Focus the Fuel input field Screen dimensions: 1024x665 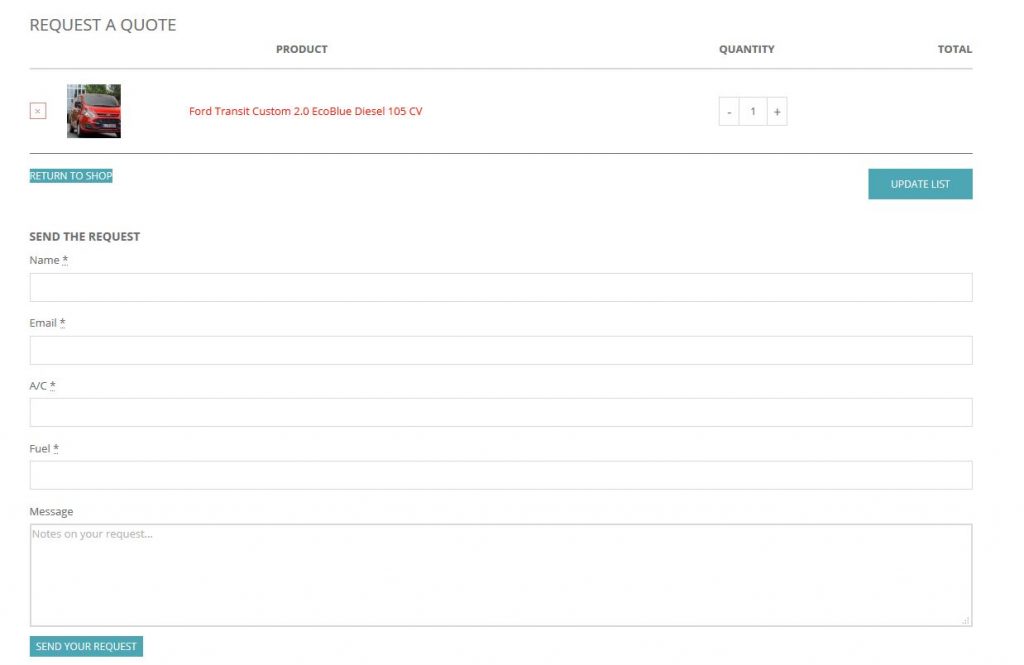(x=501, y=475)
